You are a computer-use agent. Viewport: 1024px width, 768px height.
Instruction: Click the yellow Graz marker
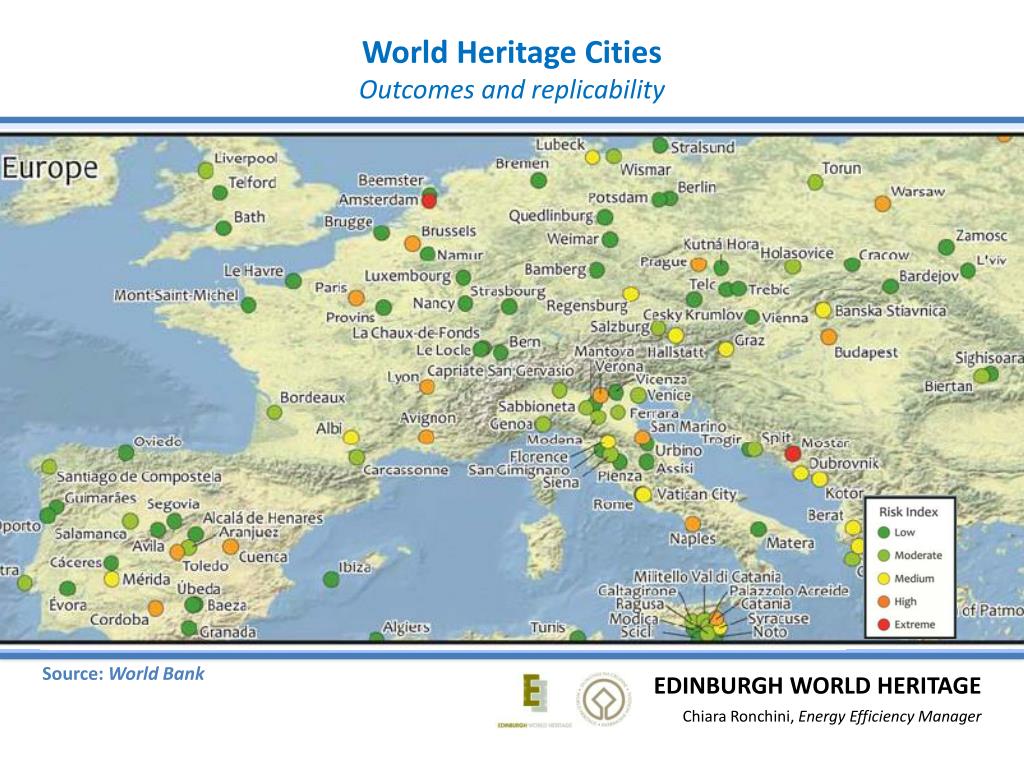726,349
